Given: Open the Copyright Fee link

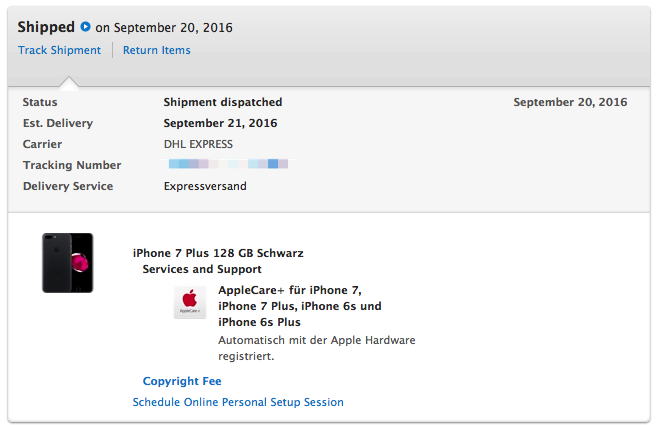Looking at the screenshot, I should click(182, 381).
